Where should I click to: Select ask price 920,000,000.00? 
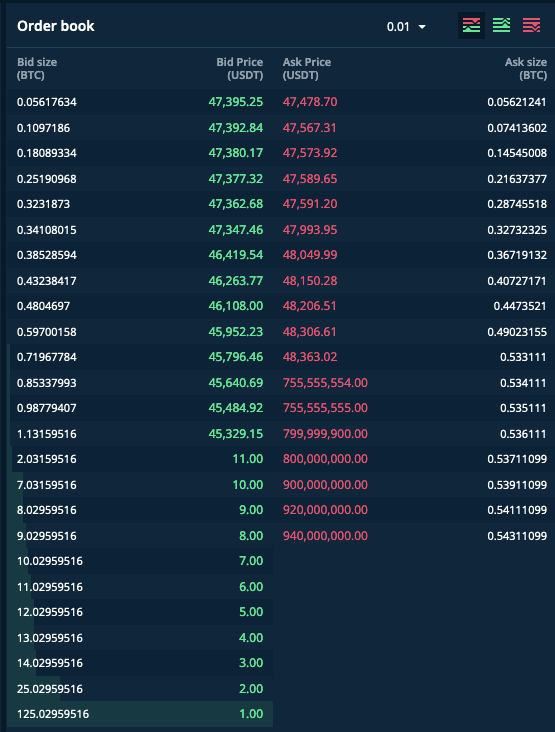325,510
